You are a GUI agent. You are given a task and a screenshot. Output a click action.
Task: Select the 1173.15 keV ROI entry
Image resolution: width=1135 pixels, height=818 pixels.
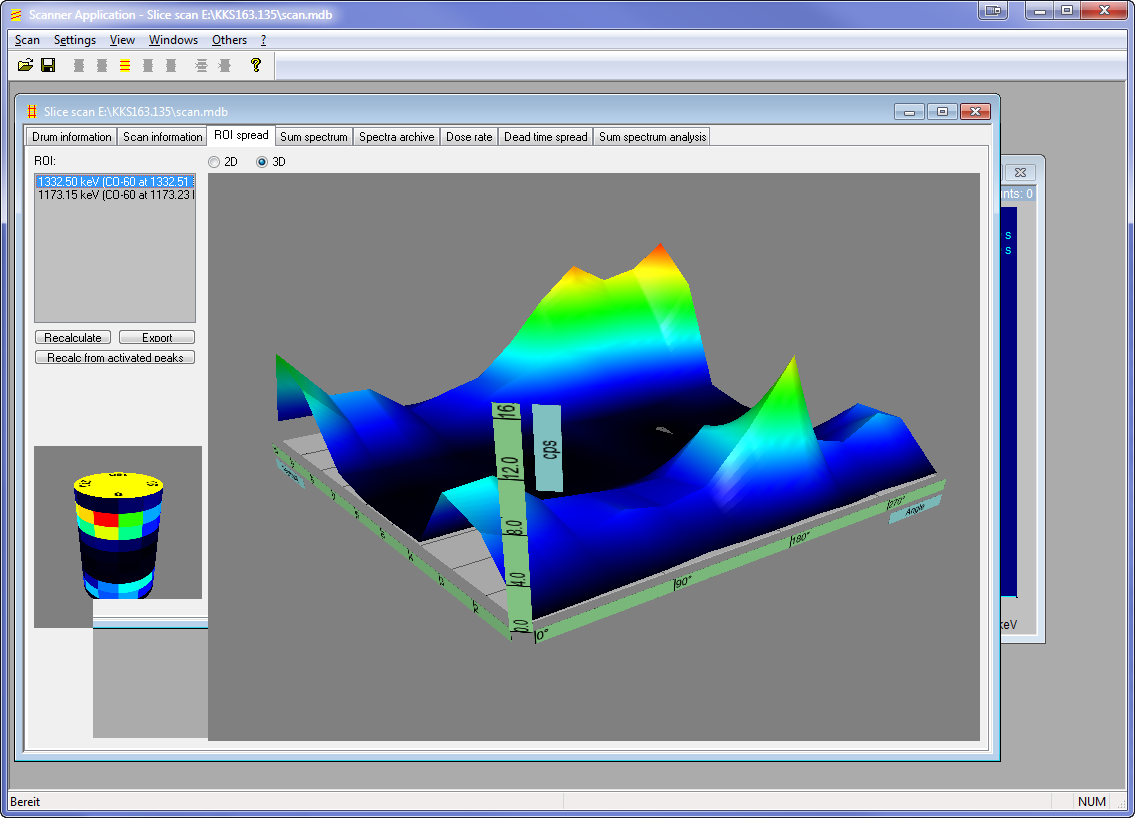[x=115, y=195]
